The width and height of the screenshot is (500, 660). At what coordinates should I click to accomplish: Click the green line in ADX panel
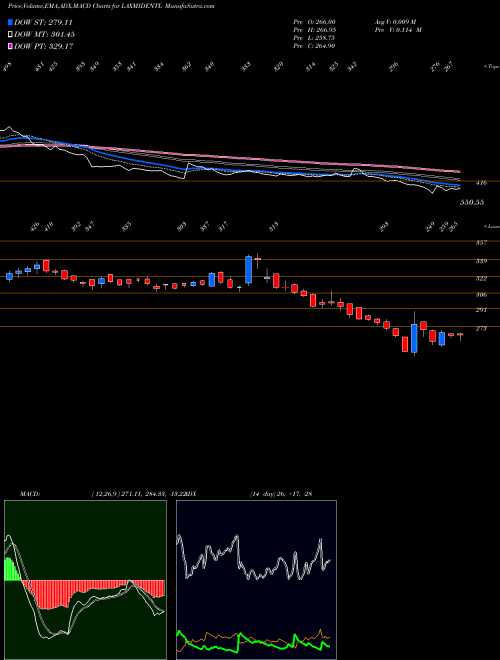[253, 641]
